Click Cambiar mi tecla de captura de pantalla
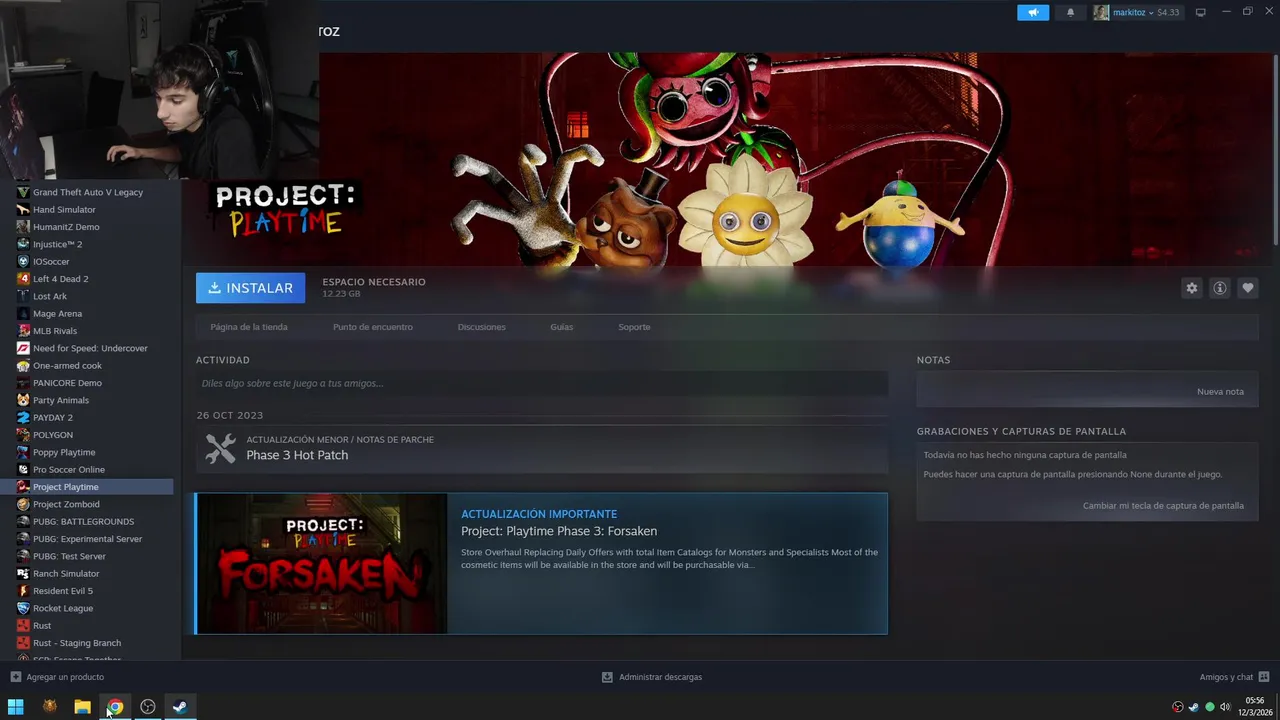 1163,506
